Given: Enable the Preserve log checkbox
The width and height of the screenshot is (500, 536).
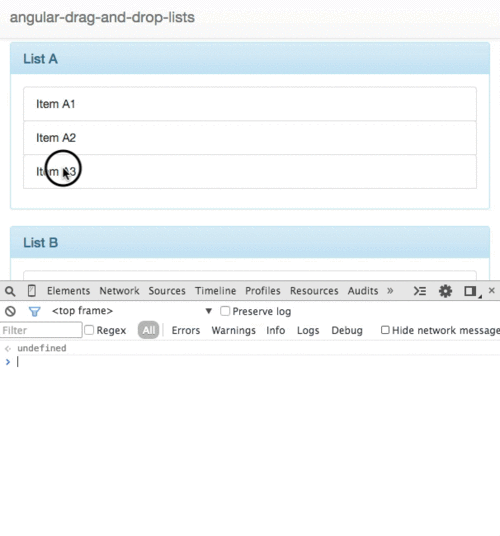Looking at the screenshot, I should (x=225, y=311).
